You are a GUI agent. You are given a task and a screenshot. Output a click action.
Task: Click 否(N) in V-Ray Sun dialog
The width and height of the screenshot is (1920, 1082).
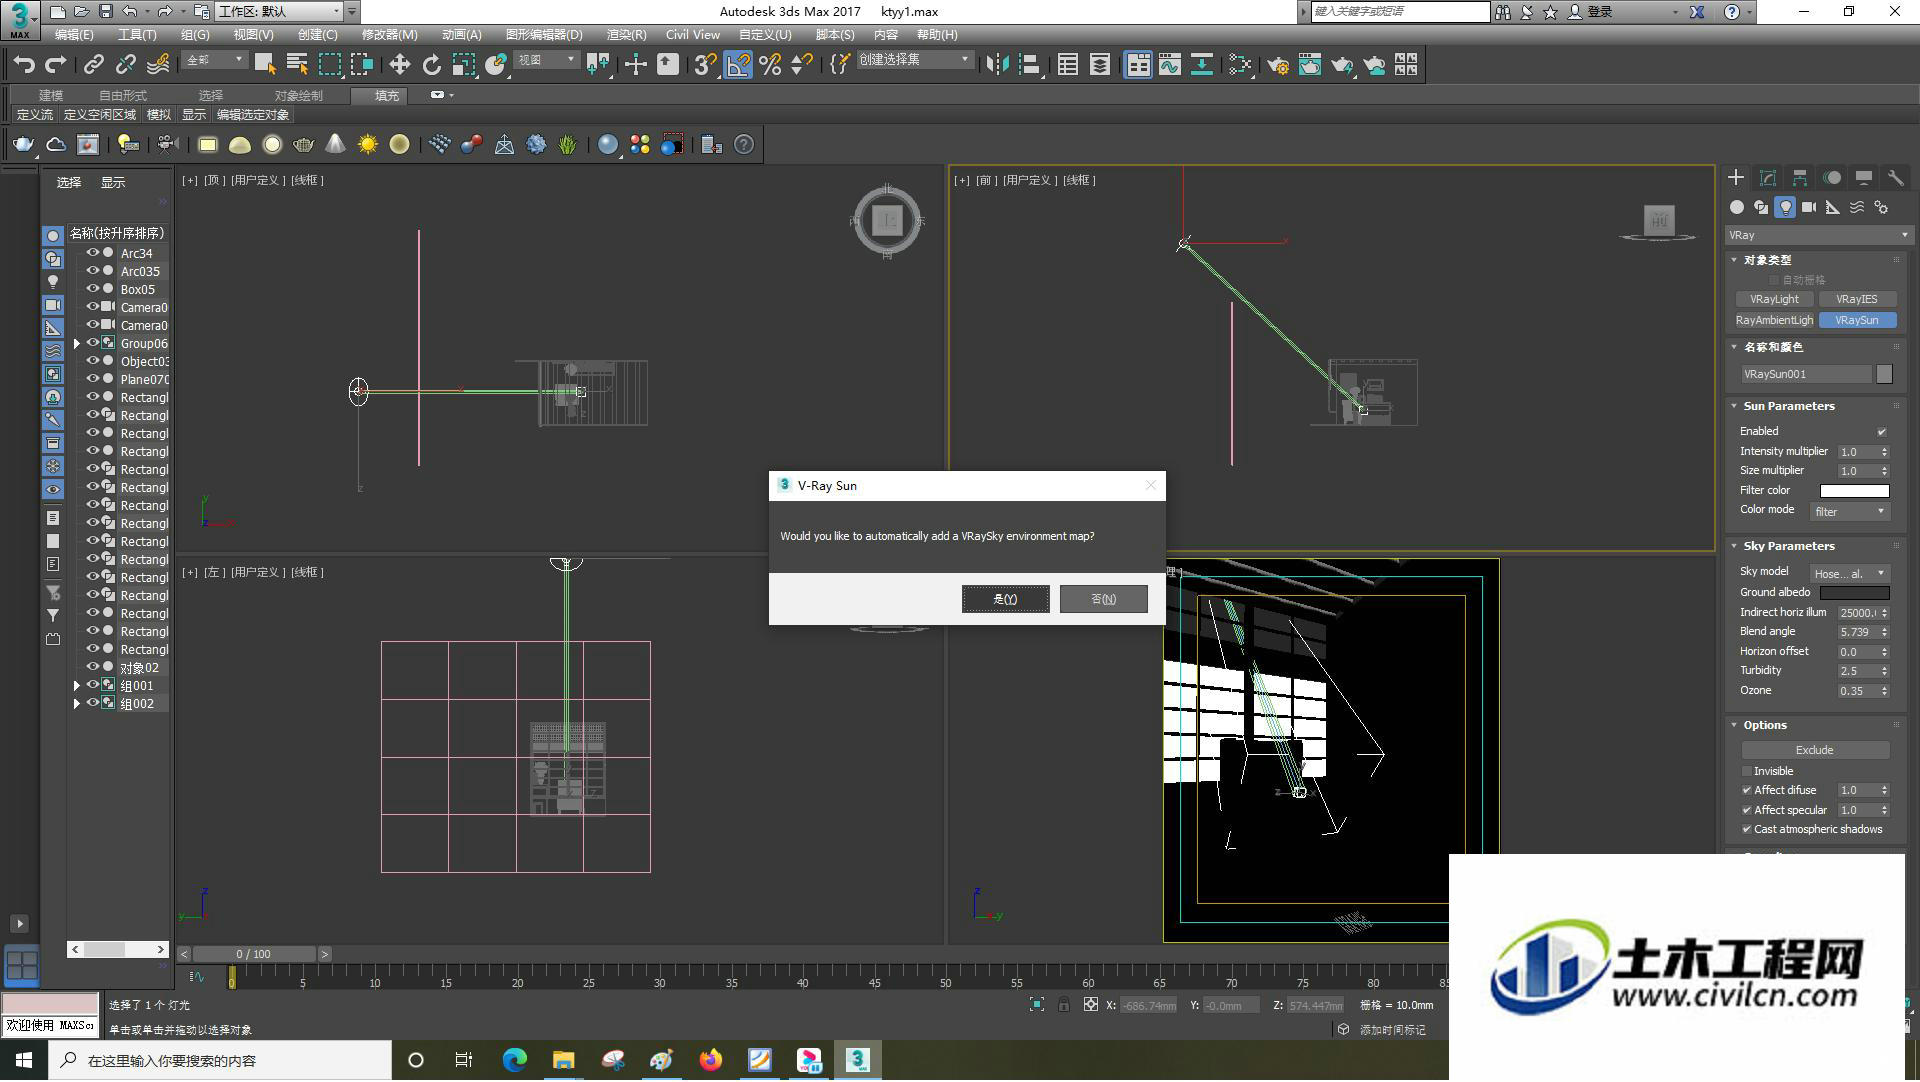point(1103,600)
